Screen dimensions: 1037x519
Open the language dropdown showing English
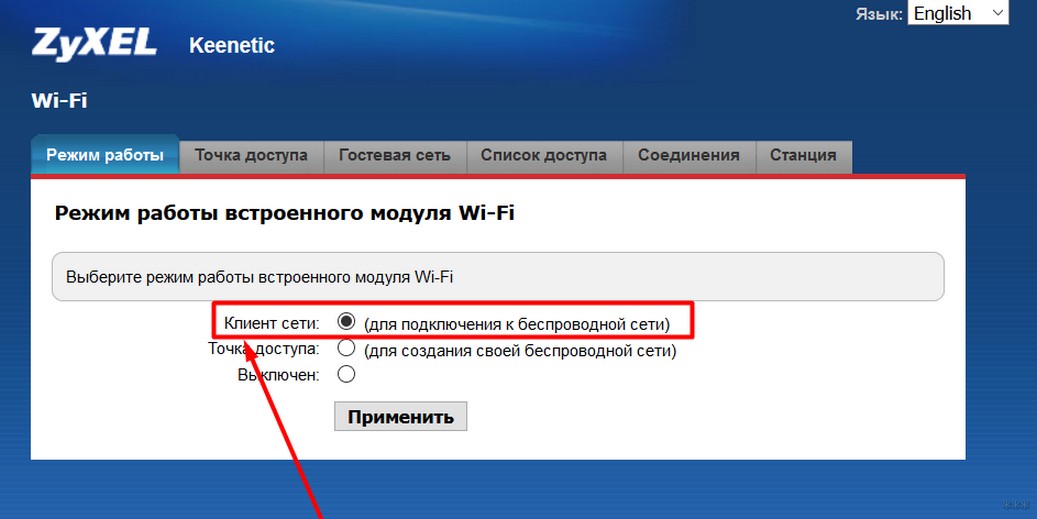958,13
